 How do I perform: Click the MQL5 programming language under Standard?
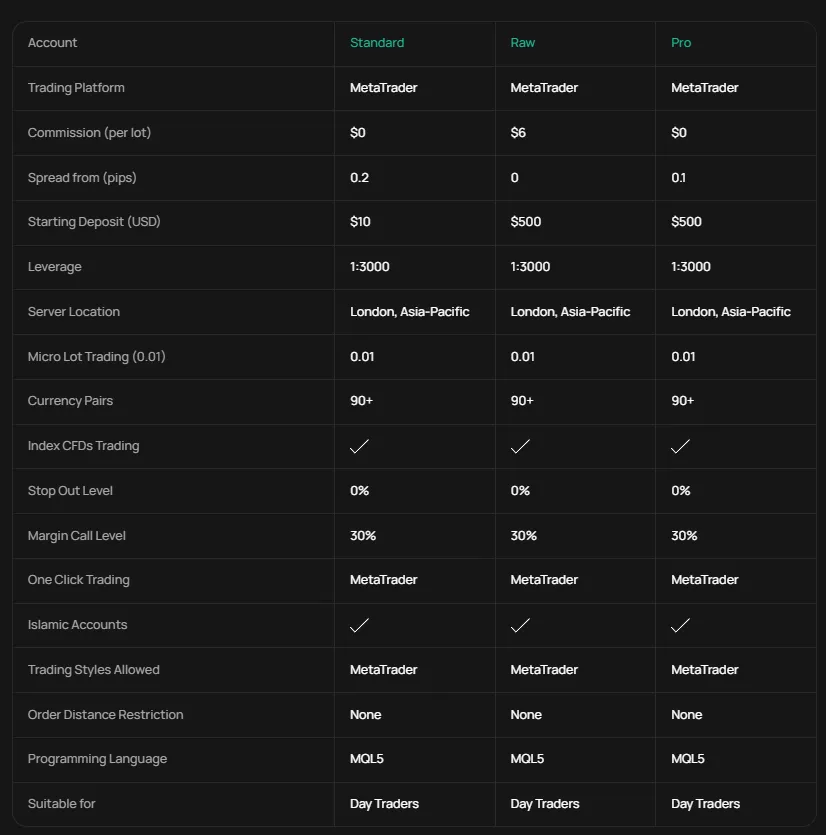(367, 759)
